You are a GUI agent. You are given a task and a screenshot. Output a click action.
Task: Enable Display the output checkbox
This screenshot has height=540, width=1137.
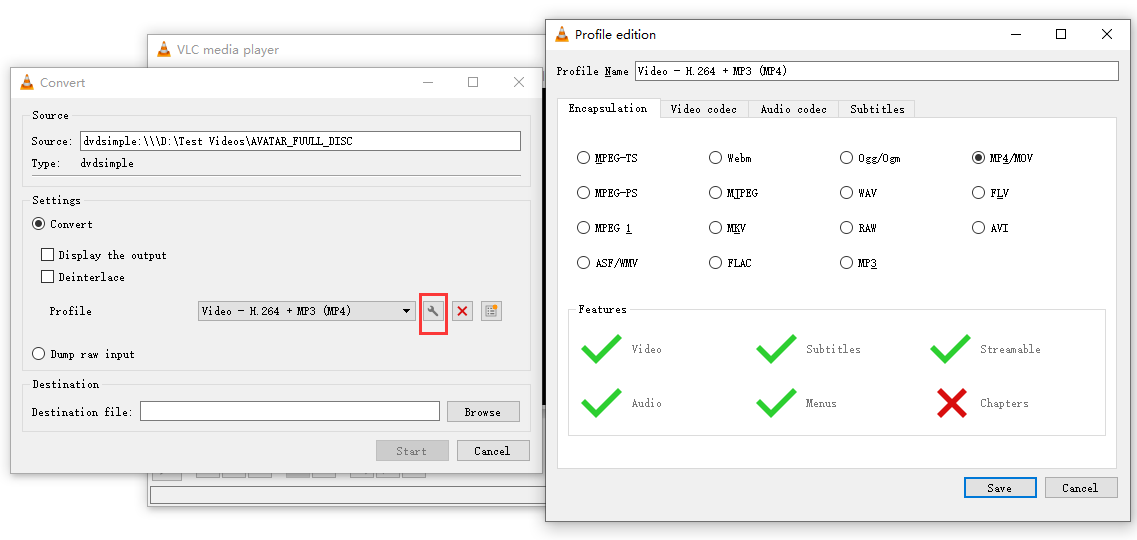click(x=48, y=255)
